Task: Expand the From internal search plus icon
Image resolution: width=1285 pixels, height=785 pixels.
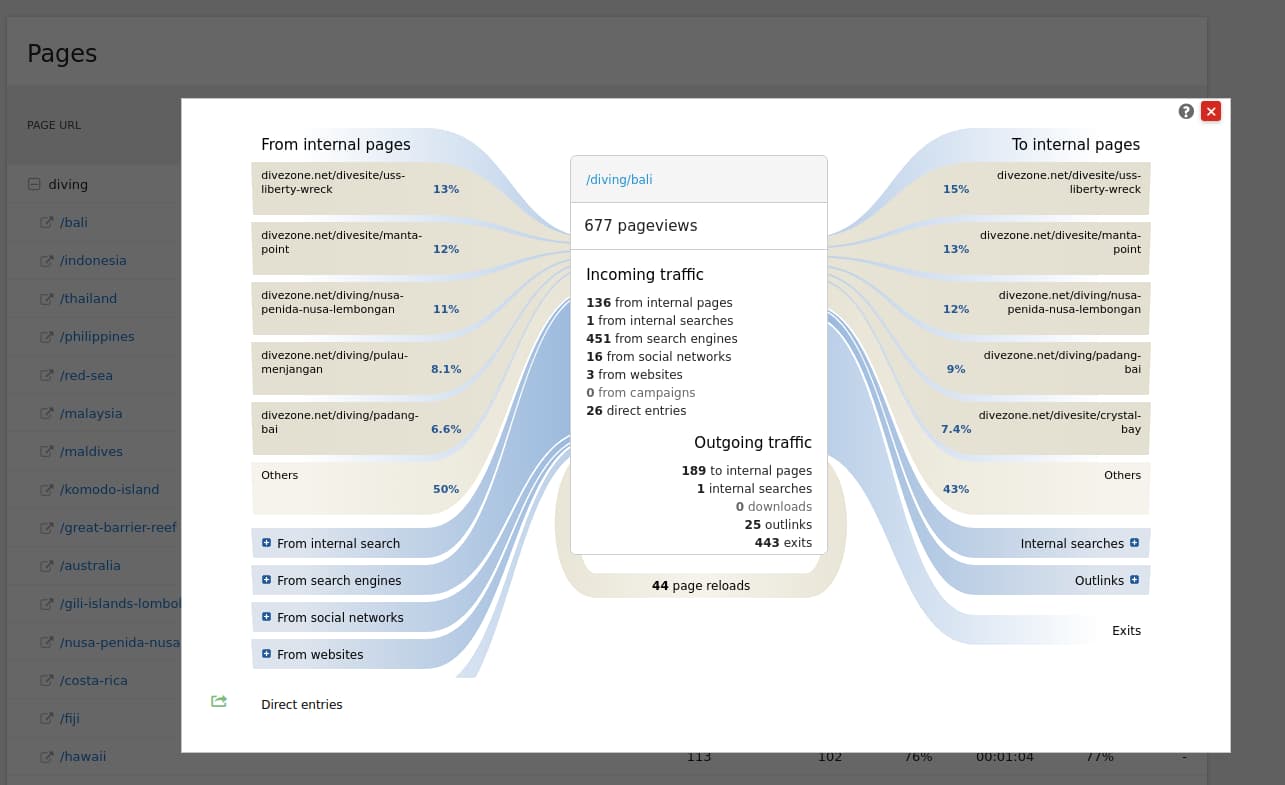Action: click(x=266, y=543)
